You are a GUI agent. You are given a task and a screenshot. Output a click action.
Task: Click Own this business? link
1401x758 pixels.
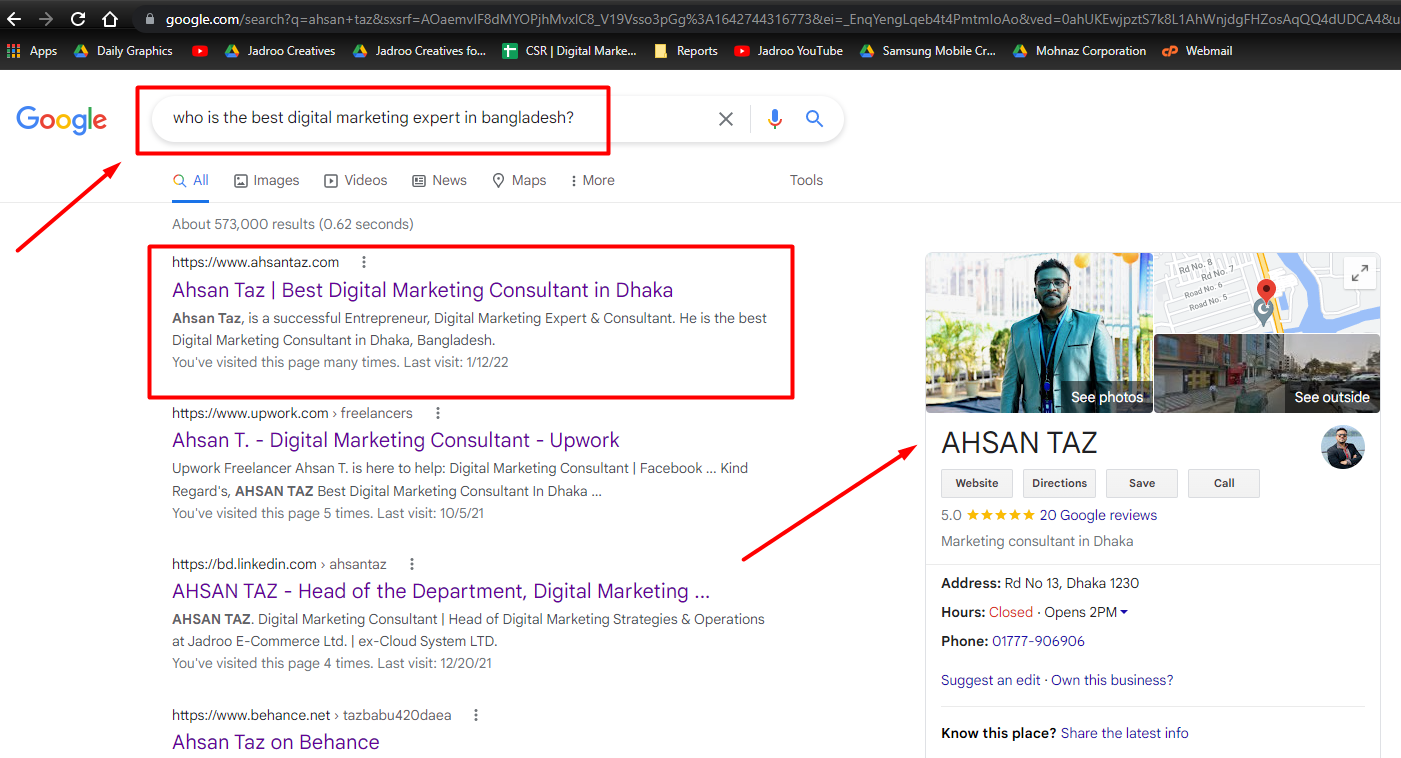coord(1112,680)
